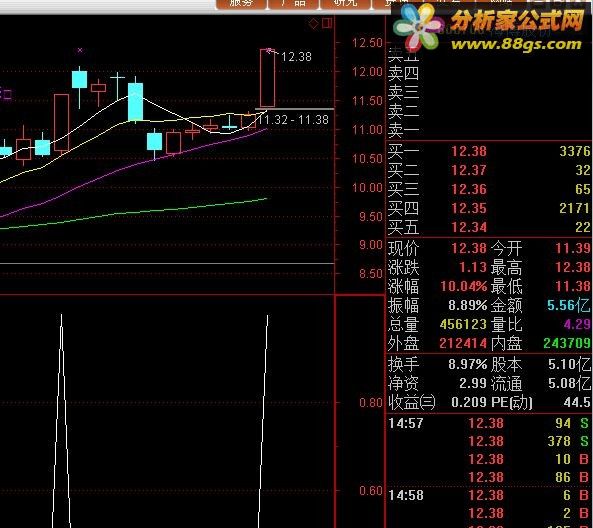
Task: Select the 14:58 trade tick row
Action: point(489,495)
